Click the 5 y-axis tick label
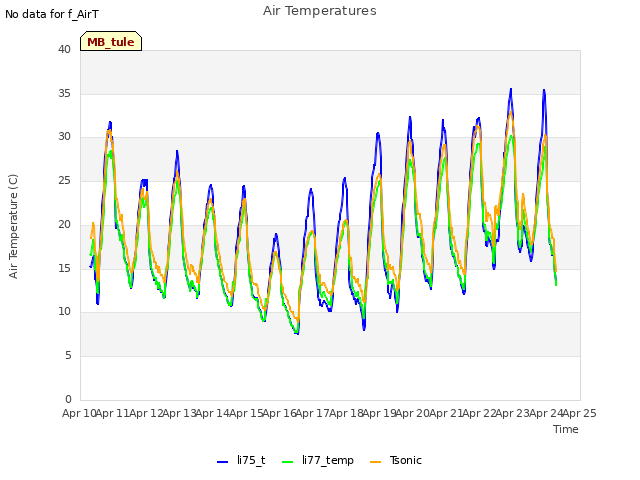This screenshot has width=640, height=480. coord(68,356)
